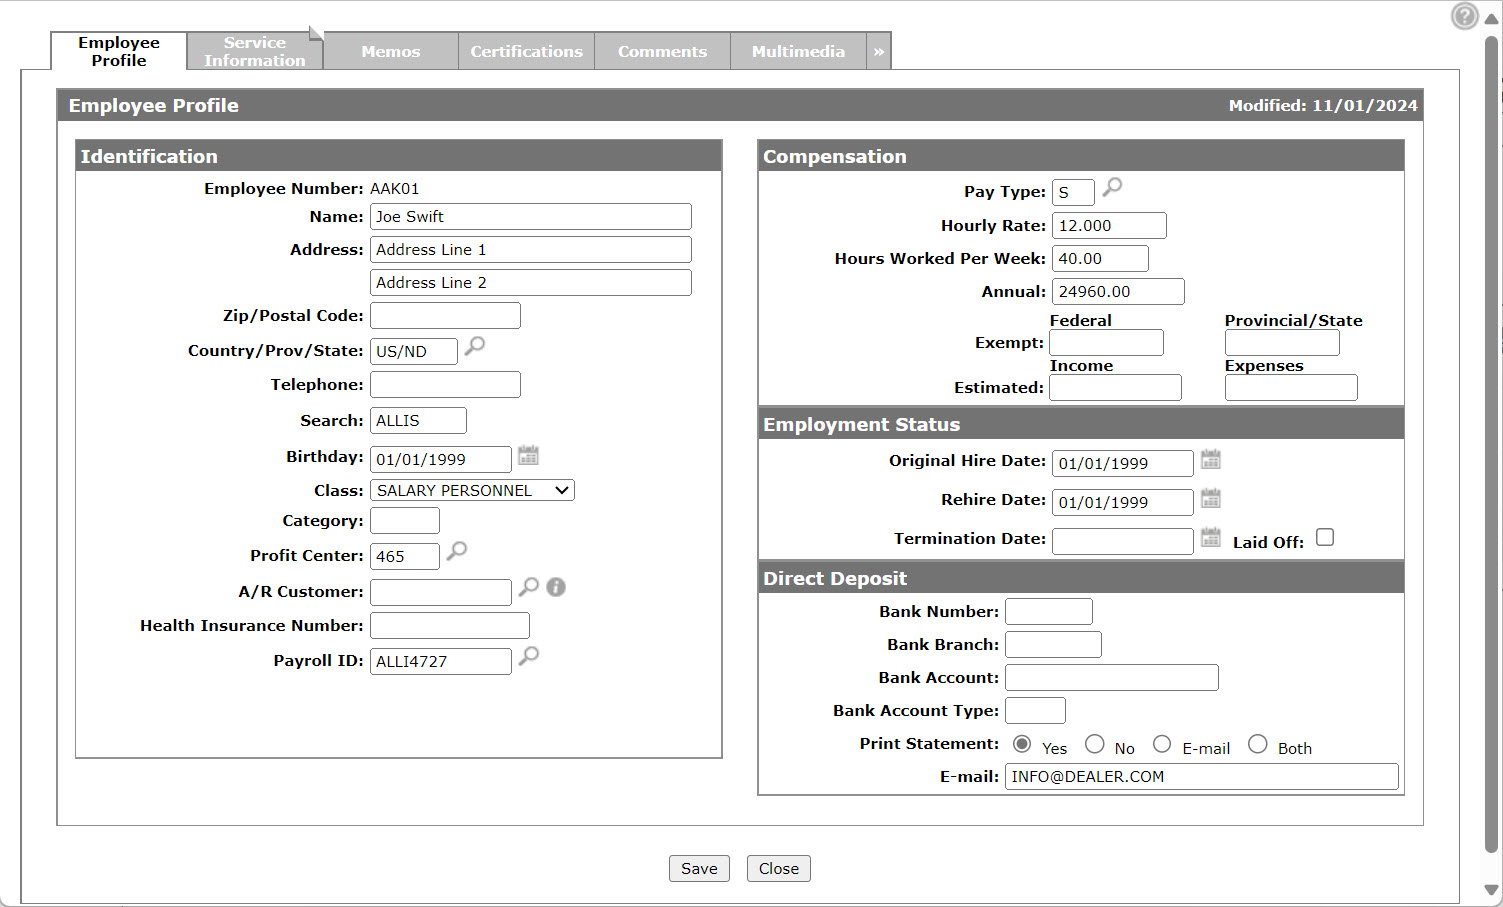1503x907 pixels.
Task: Show more tabs with double-arrow
Action: point(879,51)
